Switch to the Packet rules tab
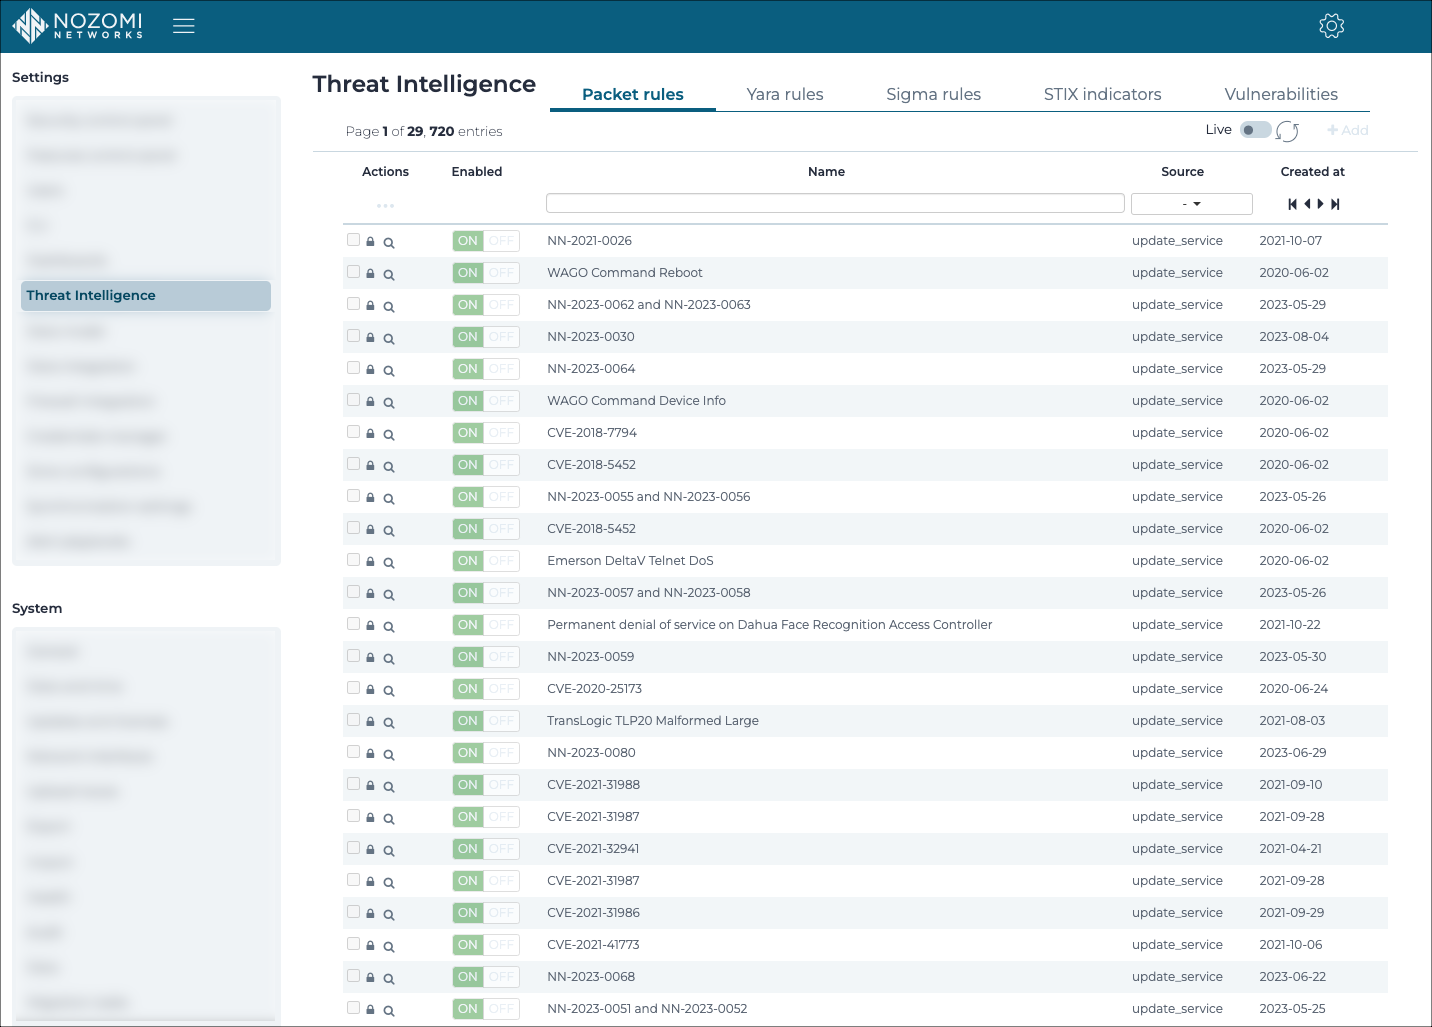The height and width of the screenshot is (1027, 1432). 633,94
